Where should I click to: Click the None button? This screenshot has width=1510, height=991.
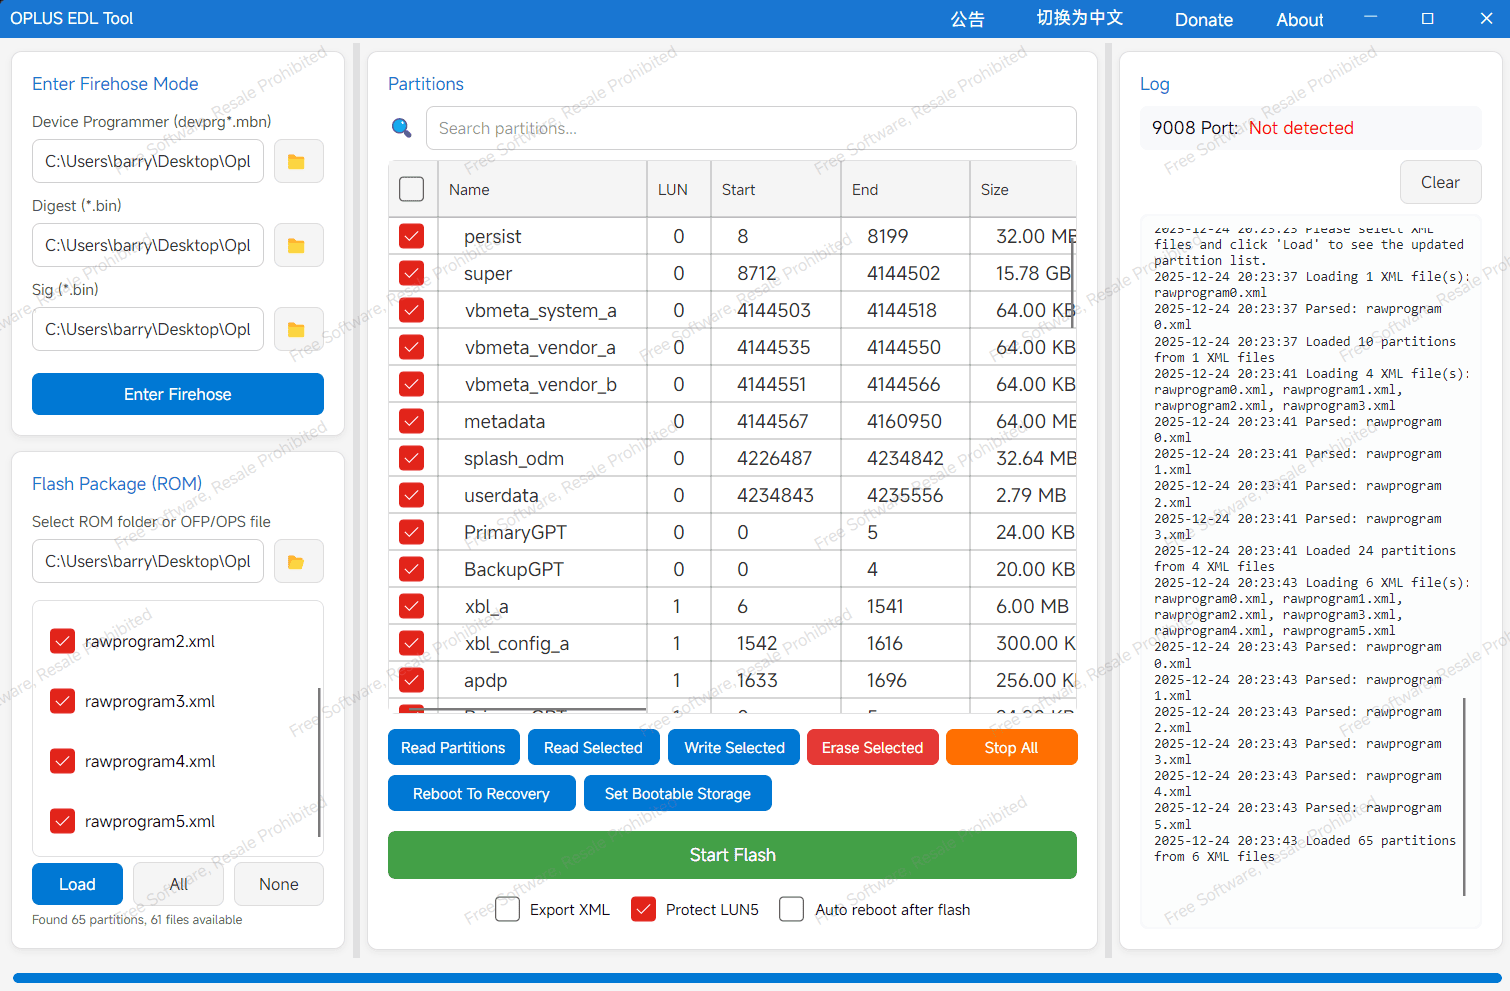coord(279,884)
